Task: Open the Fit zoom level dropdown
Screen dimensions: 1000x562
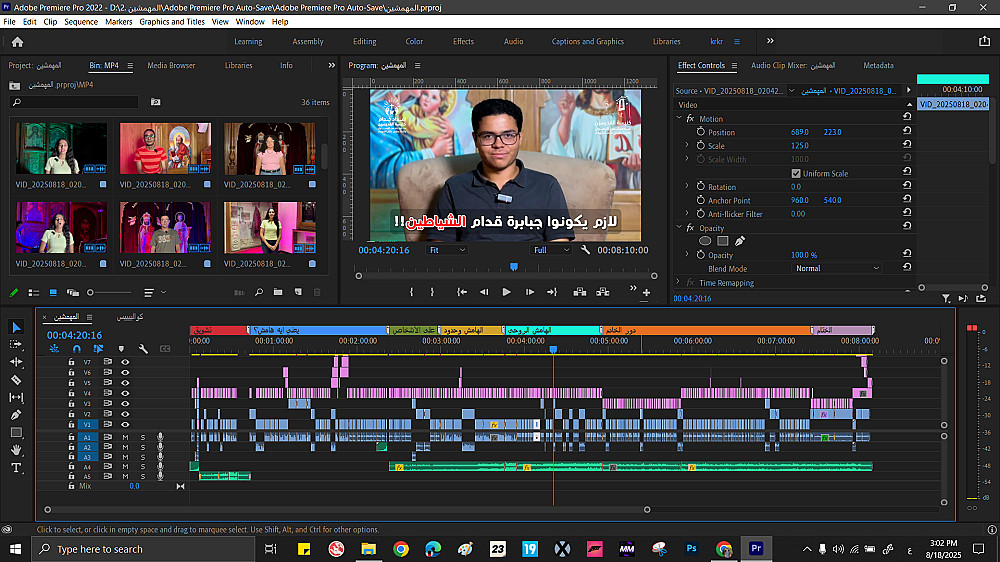Action: click(x=447, y=250)
